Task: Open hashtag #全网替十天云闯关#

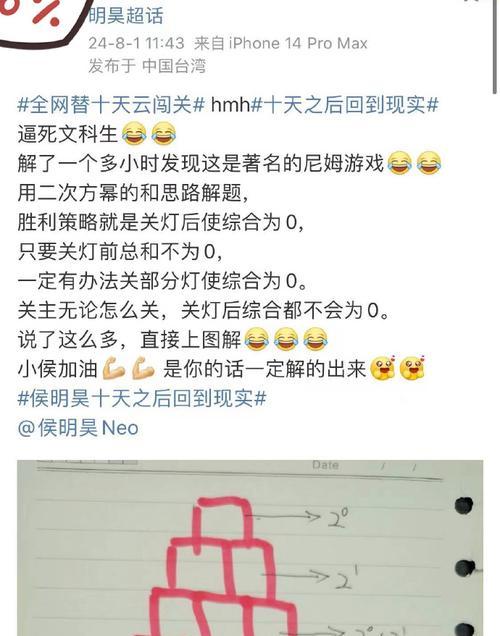Action: tap(111, 105)
